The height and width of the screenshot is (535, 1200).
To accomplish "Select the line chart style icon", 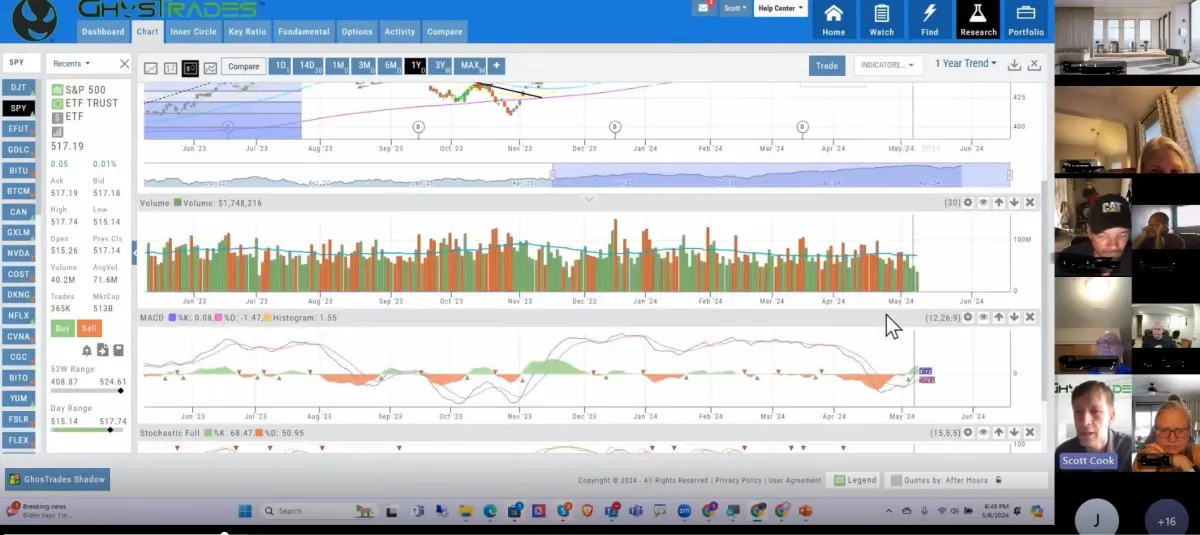I will tap(151, 68).
